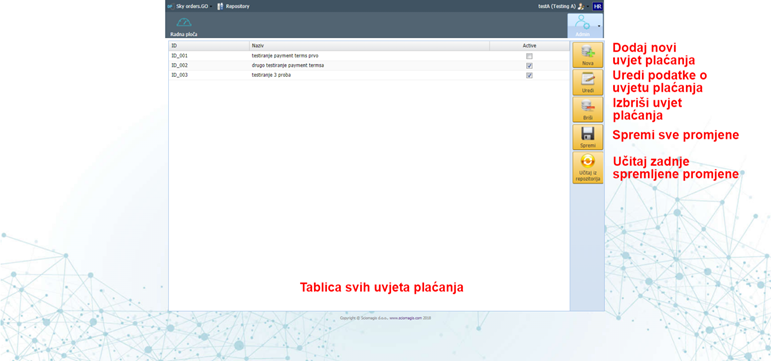Click the Spremi save button
771x361 pixels.
click(x=588, y=137)
